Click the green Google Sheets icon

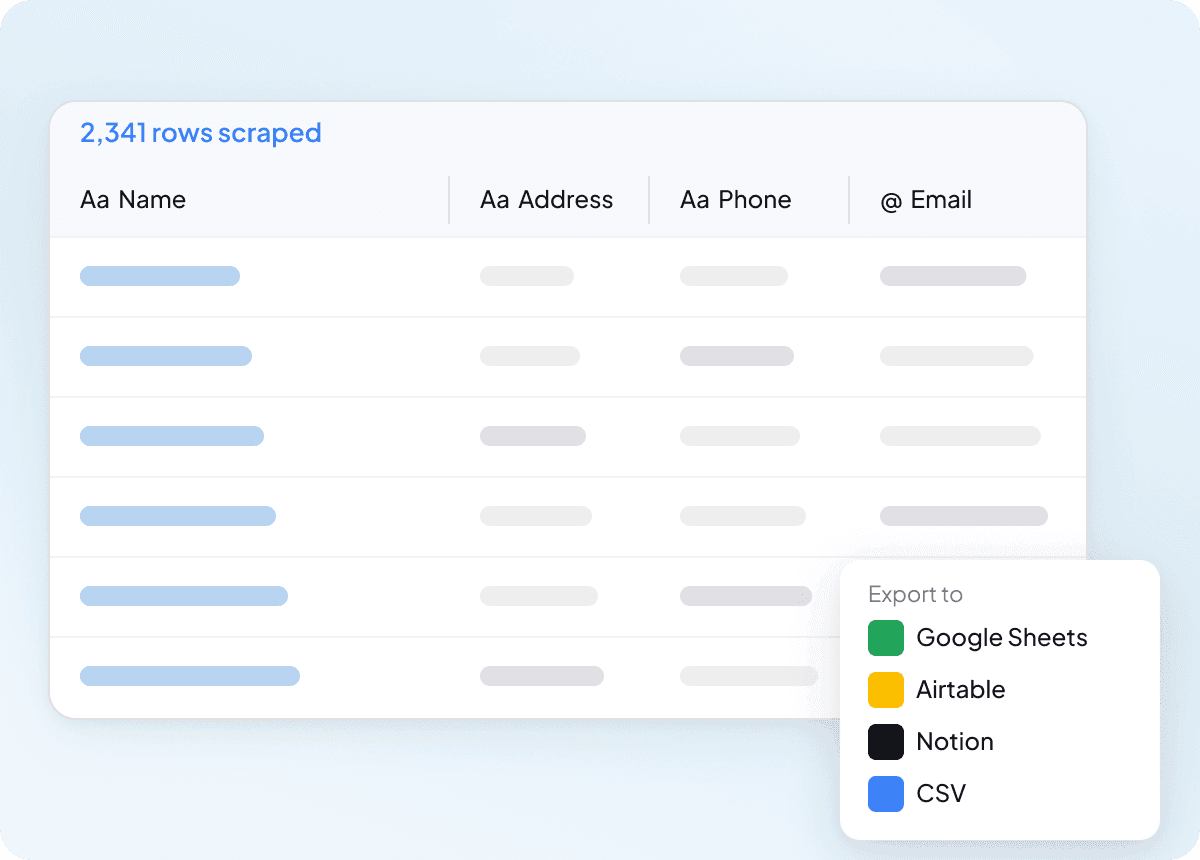[x=886, y=638]
